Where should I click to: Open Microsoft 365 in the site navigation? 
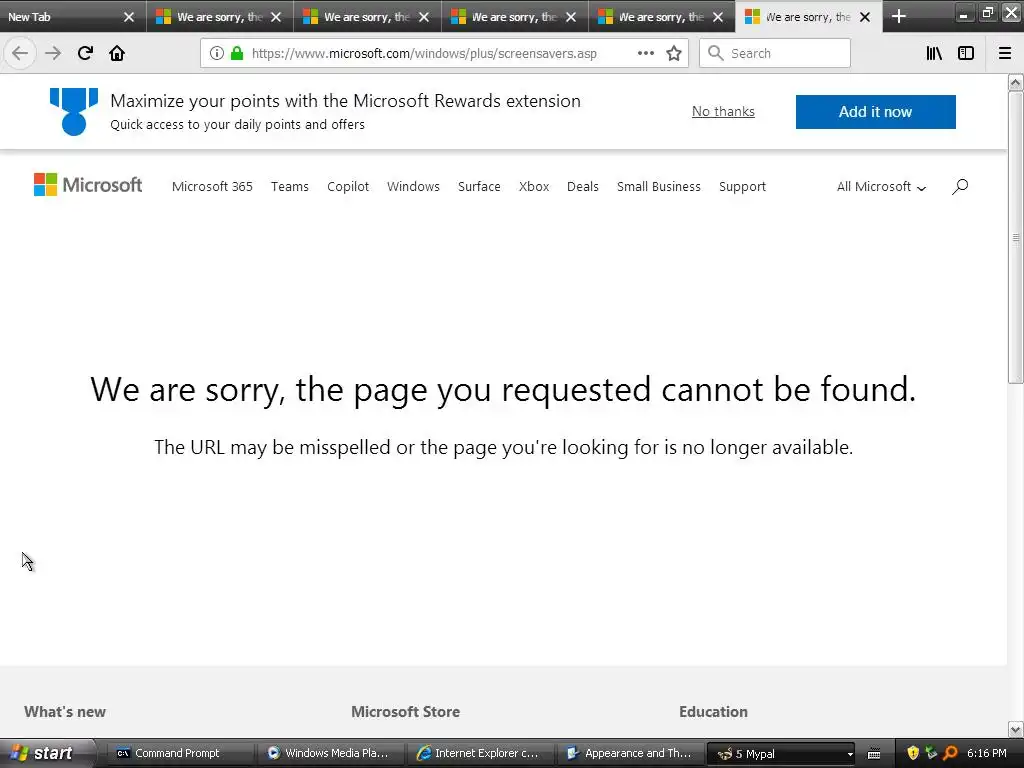(212, 187)
